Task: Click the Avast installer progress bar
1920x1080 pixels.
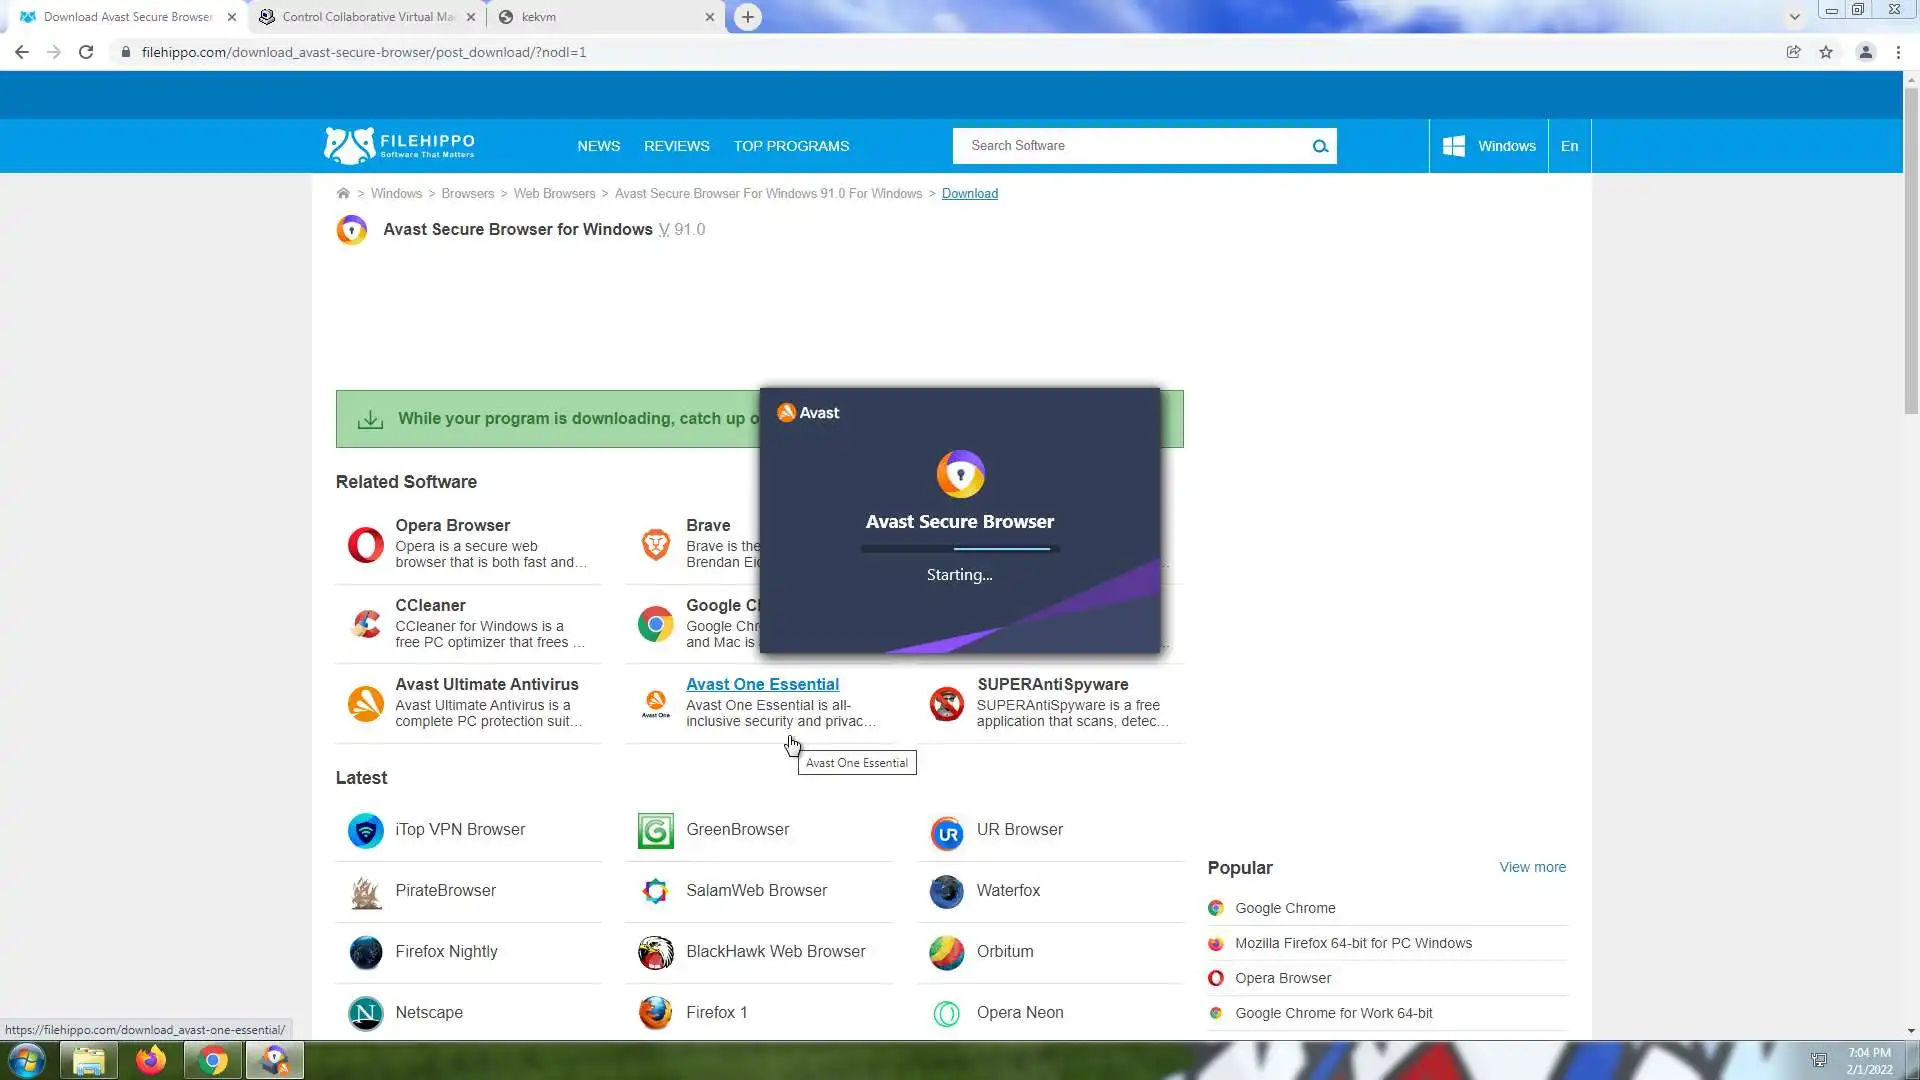Action: [x=959, y=549]
